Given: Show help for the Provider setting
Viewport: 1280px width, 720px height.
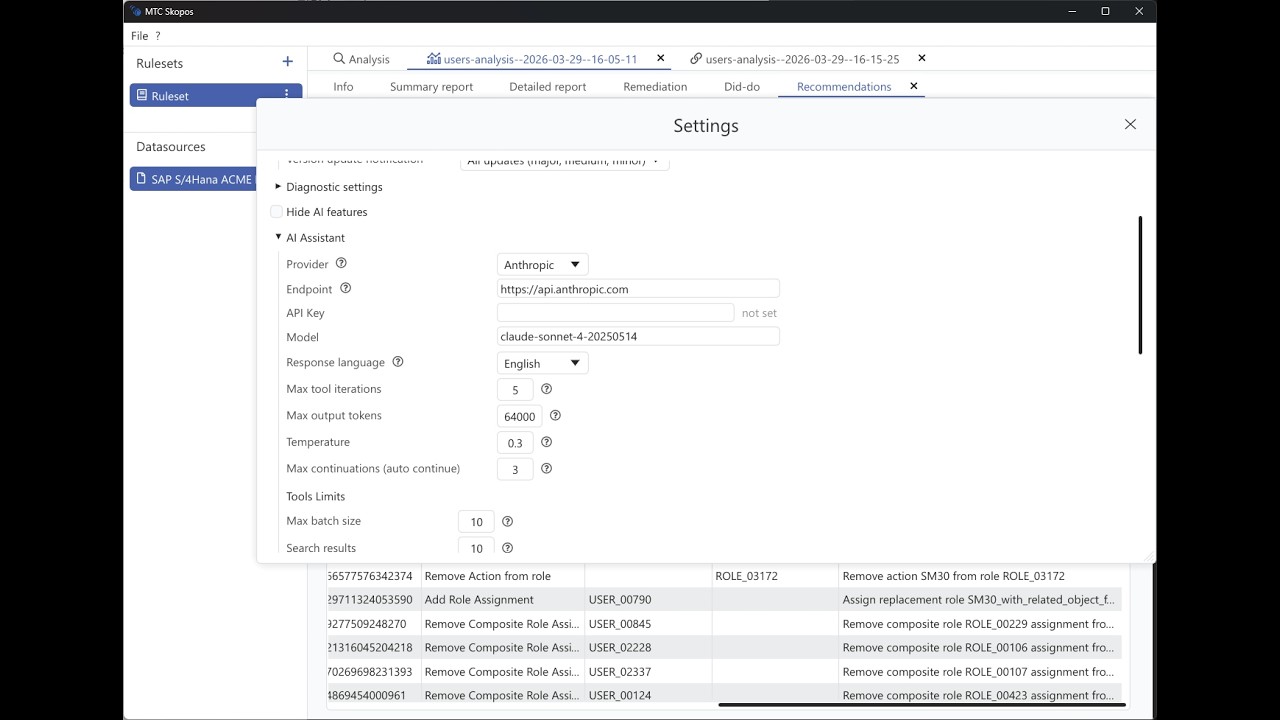Looking at the screenshot, I should point(341,264).
